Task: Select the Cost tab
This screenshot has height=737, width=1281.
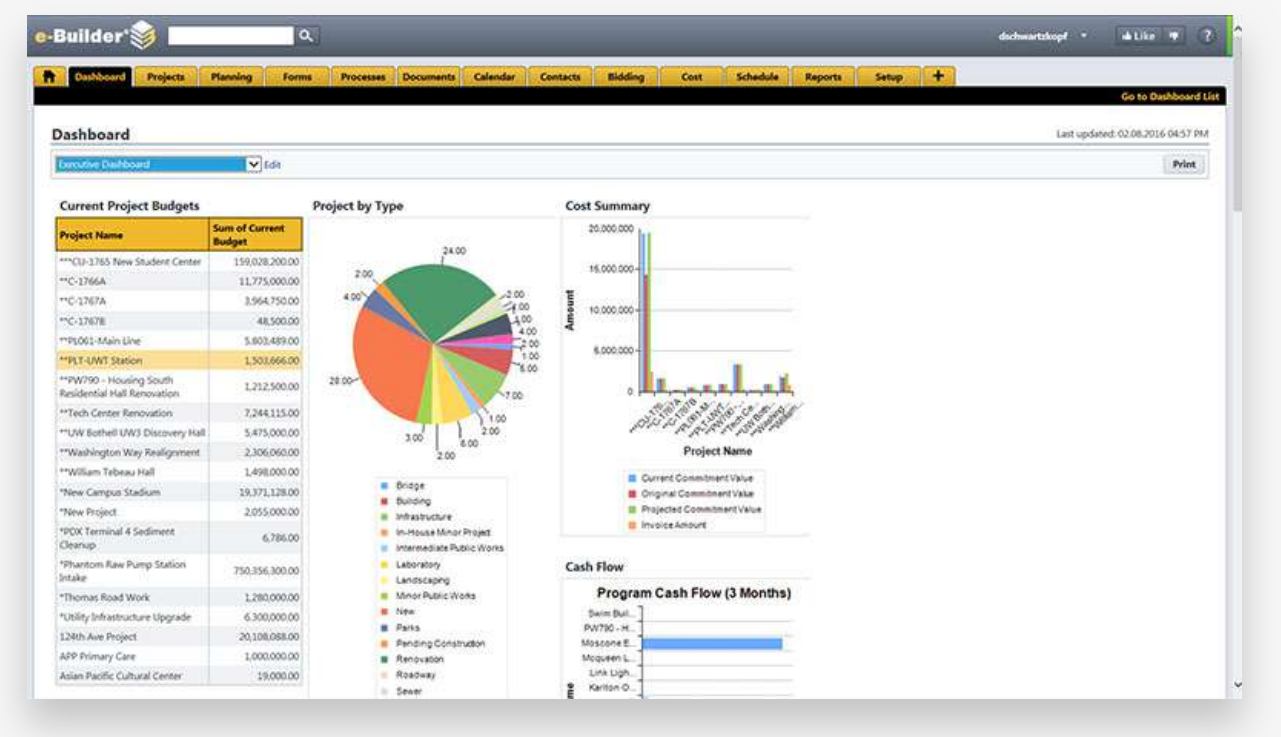Action: click(692, 77)
